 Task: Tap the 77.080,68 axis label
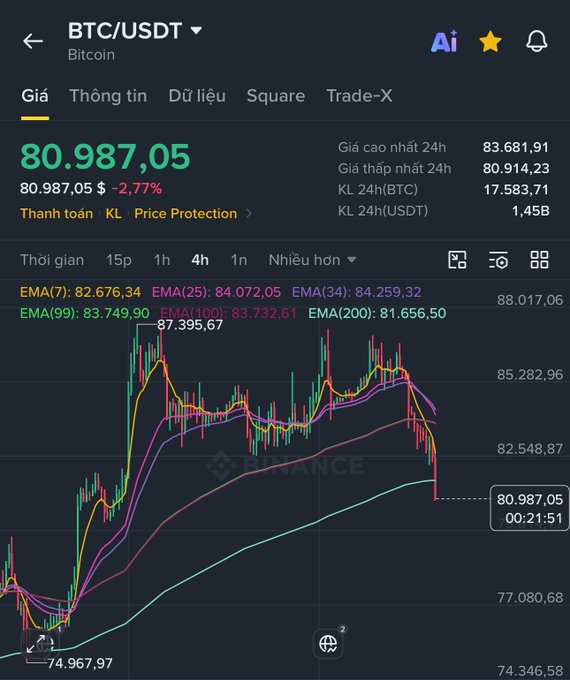pyautogui.click(x=530, y=598)
